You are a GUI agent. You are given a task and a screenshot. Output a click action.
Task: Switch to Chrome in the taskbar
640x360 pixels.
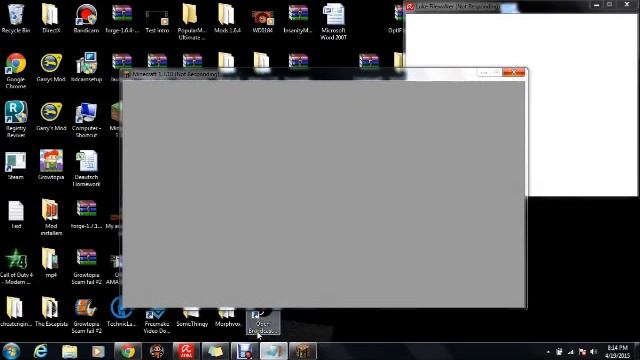(x=127, y=351)
